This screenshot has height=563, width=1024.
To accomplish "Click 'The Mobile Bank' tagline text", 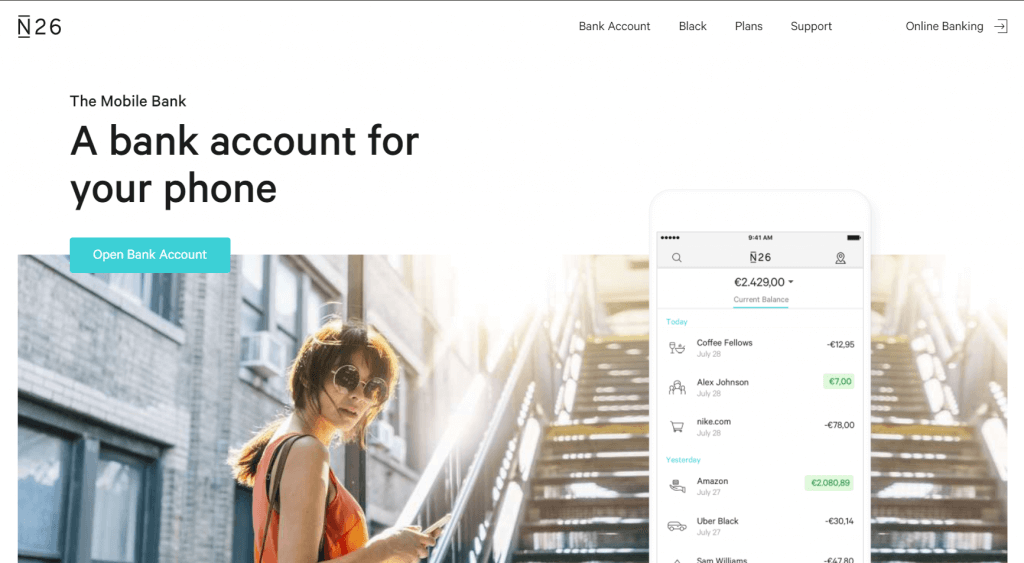I will tap(128, 101).
